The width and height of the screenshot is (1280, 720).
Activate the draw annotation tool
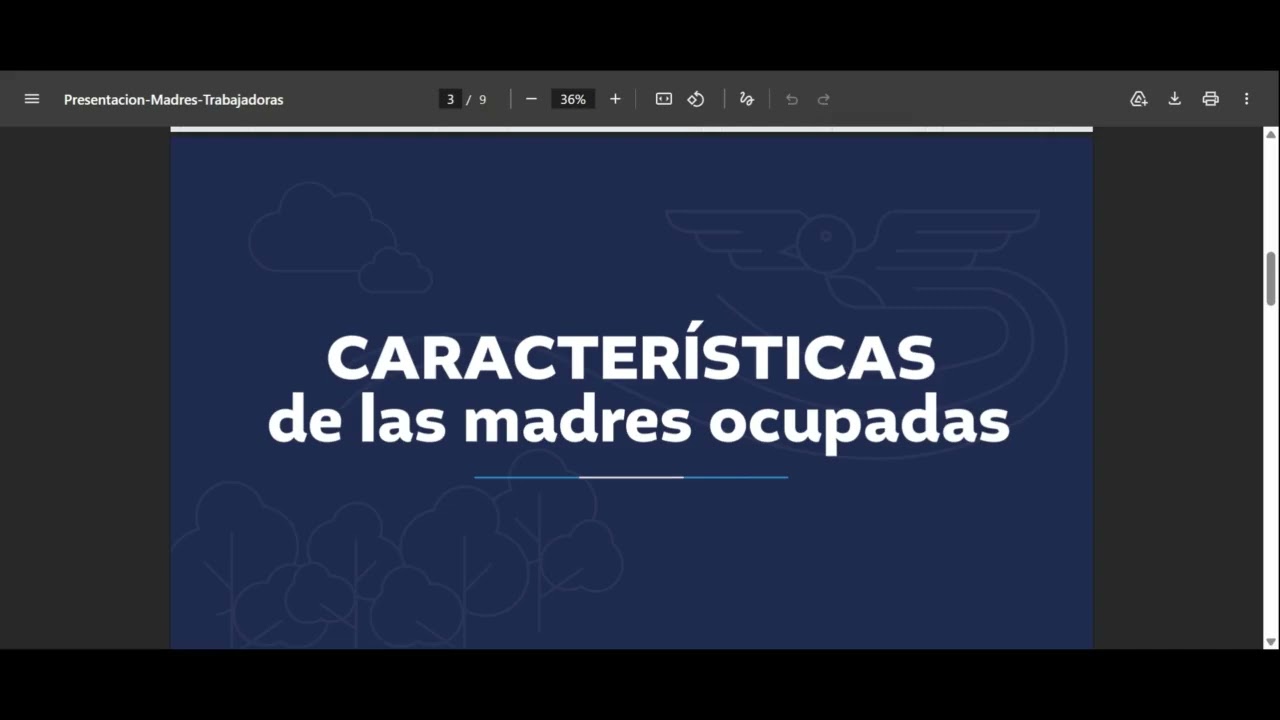[746, 99]
